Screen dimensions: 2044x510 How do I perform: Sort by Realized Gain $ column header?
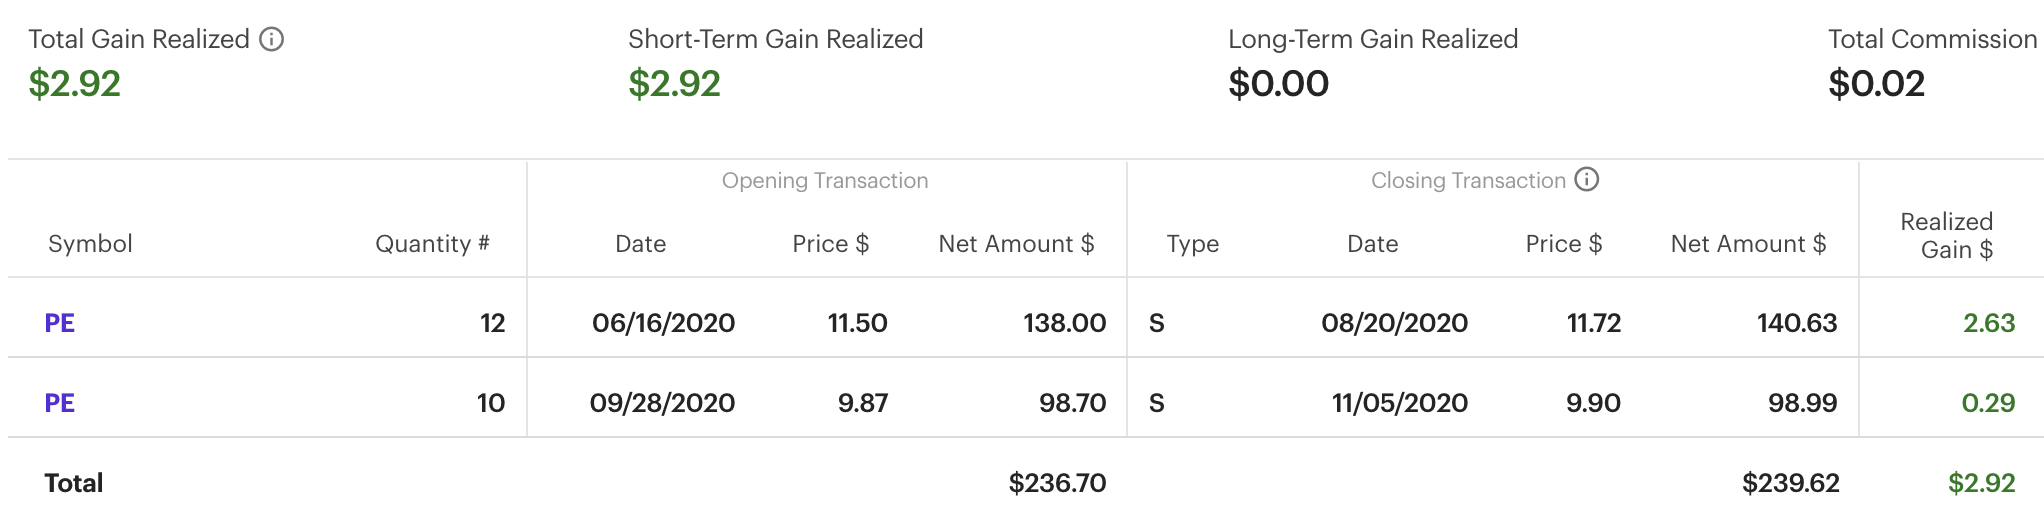(1947, 236)
